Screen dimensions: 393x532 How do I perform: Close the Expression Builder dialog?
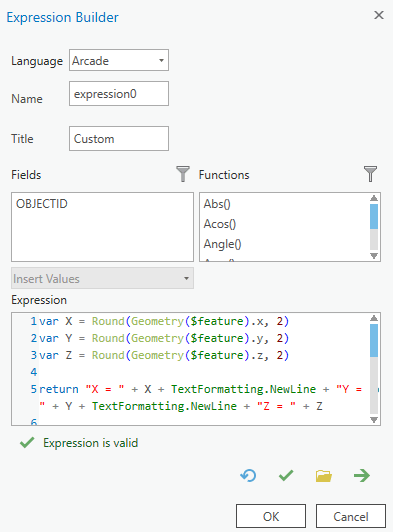tap(379, 15)
